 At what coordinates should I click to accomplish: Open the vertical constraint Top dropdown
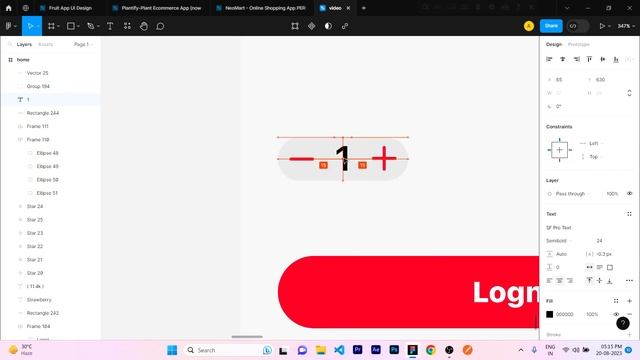592,157
